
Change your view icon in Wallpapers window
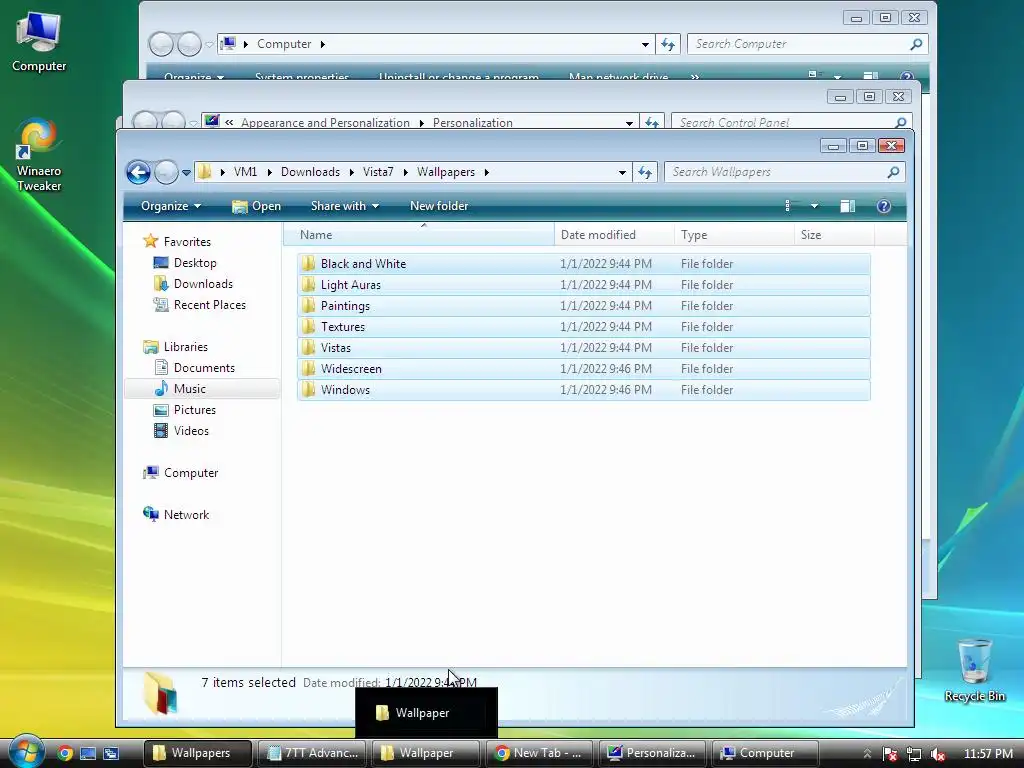(788, 206)
